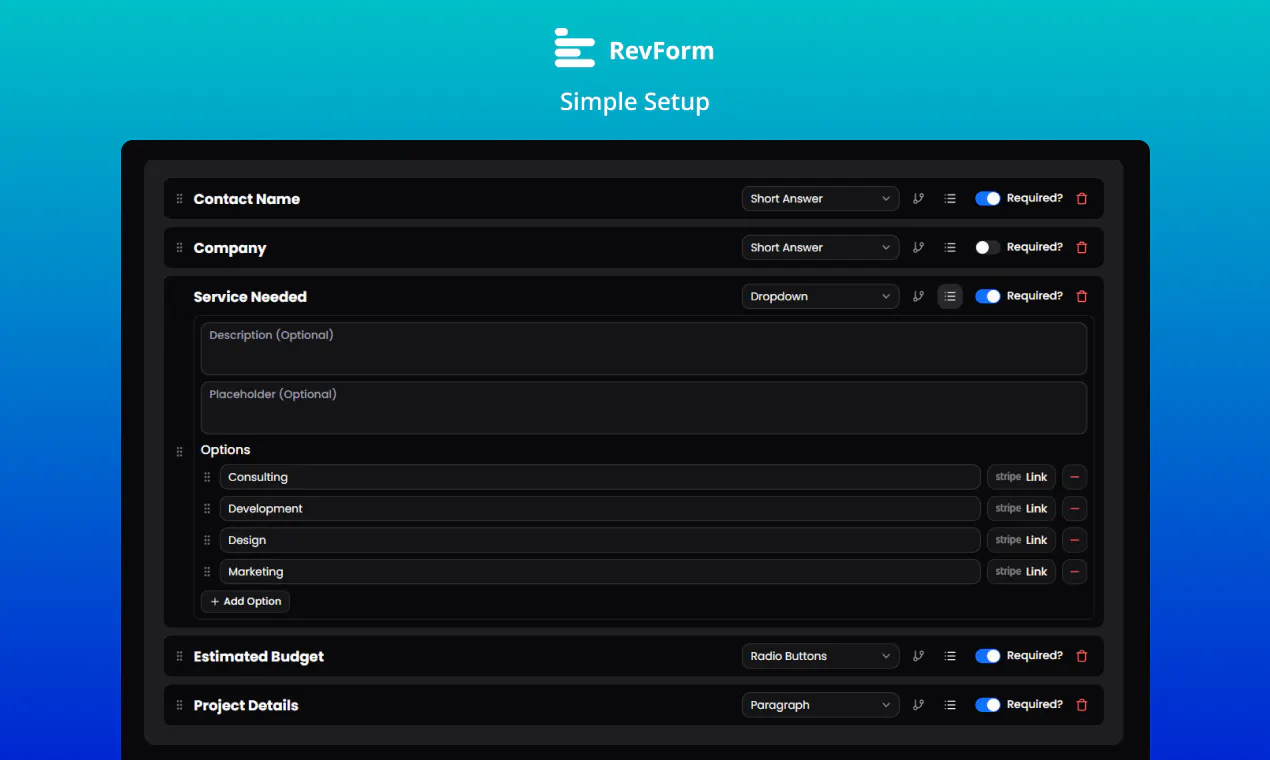Image resolution: width=1270 pixels, height=760 pixels.
Task: Remove the Consulting option
Action: click(x=1075, y=477)
